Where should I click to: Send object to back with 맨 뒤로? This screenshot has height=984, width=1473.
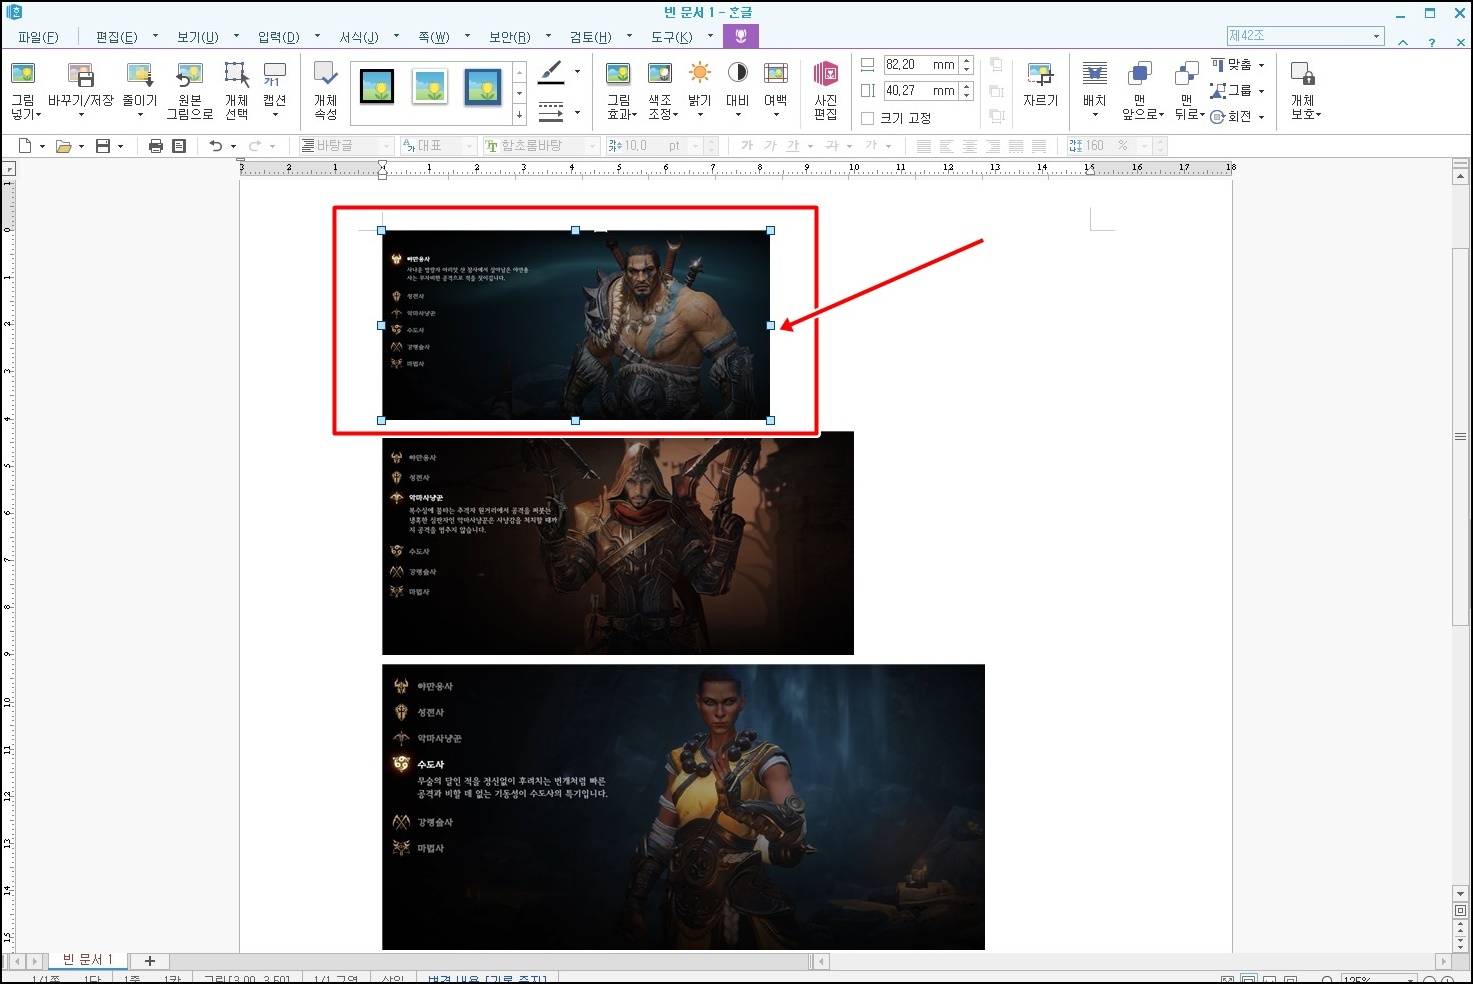(1187, 90)
